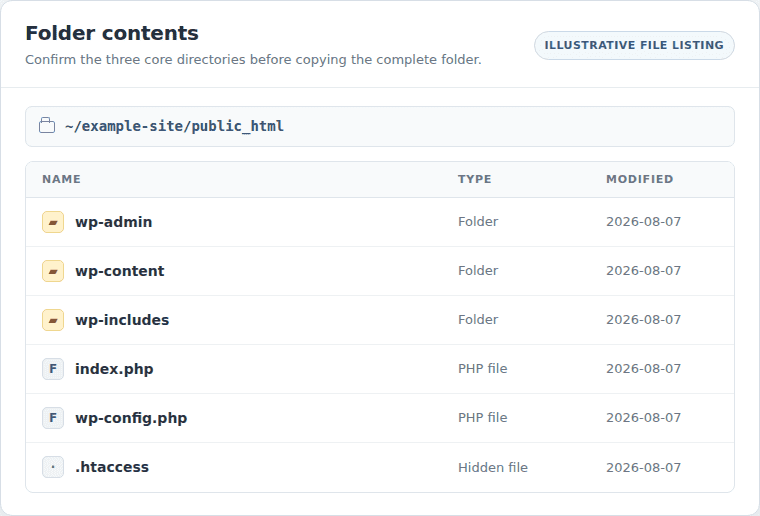The width and height of the screenshot is (760, 516).
Task: Click the Folder type cell for wp-admin
Action: [478, 222]
